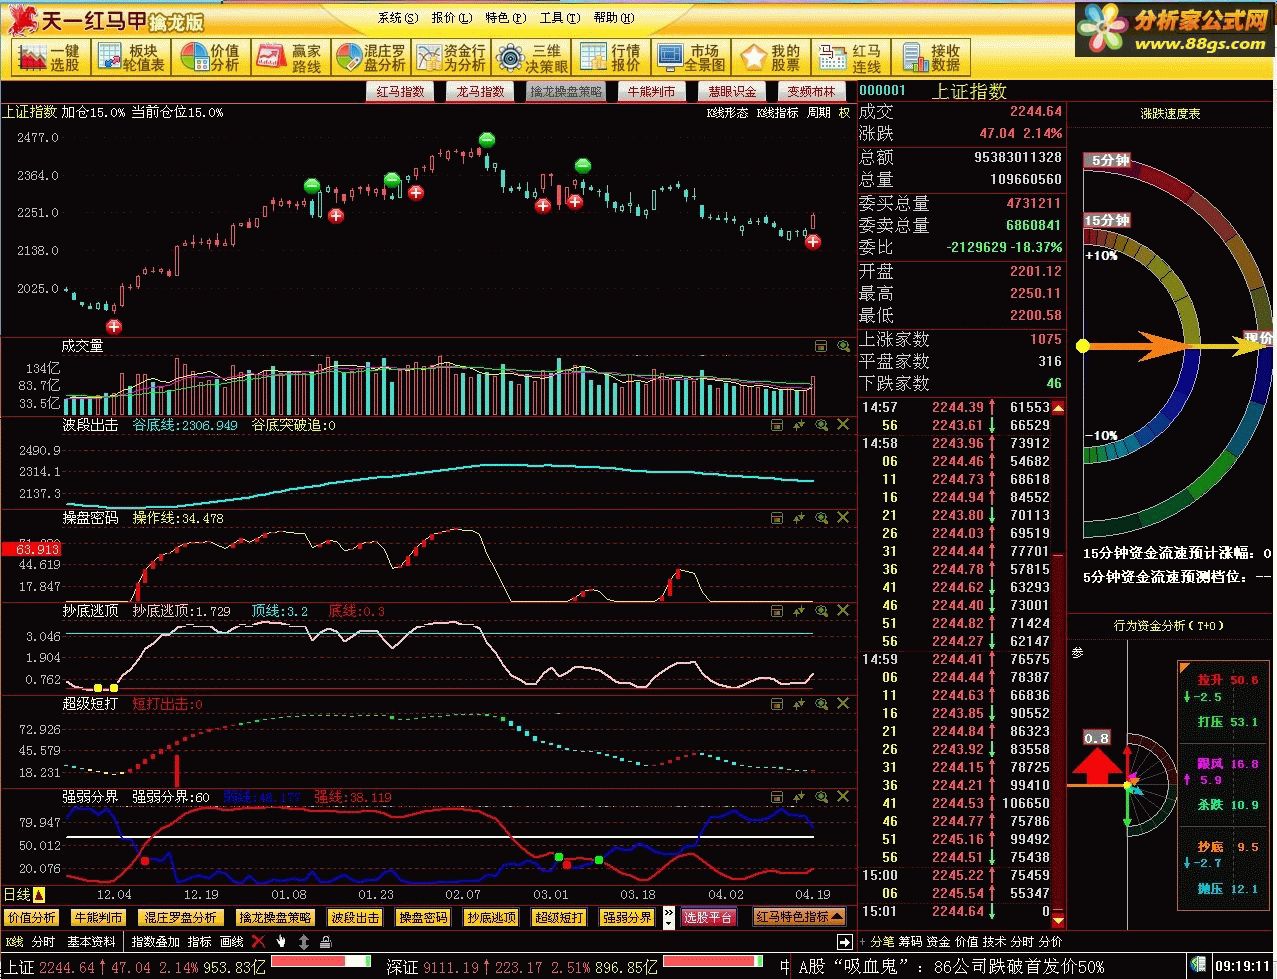Open the 赢家路线 winner route tool
Screen dimensions: 1277x979
(289, 58)
